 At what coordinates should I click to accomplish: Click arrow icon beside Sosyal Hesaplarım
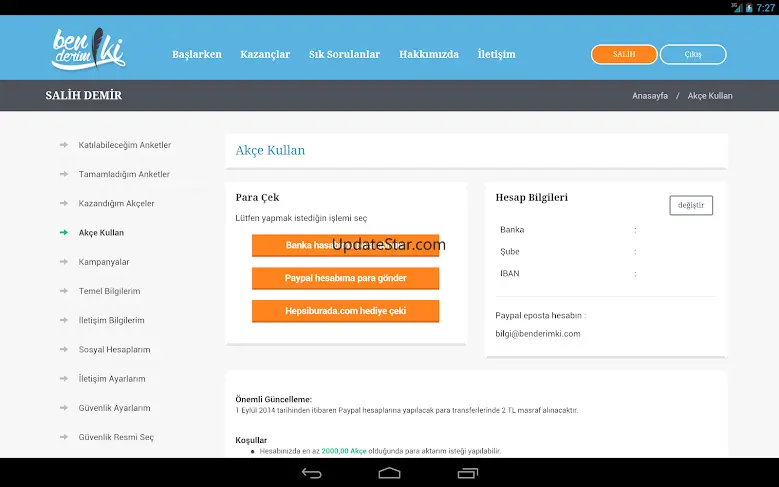point(64,349)
